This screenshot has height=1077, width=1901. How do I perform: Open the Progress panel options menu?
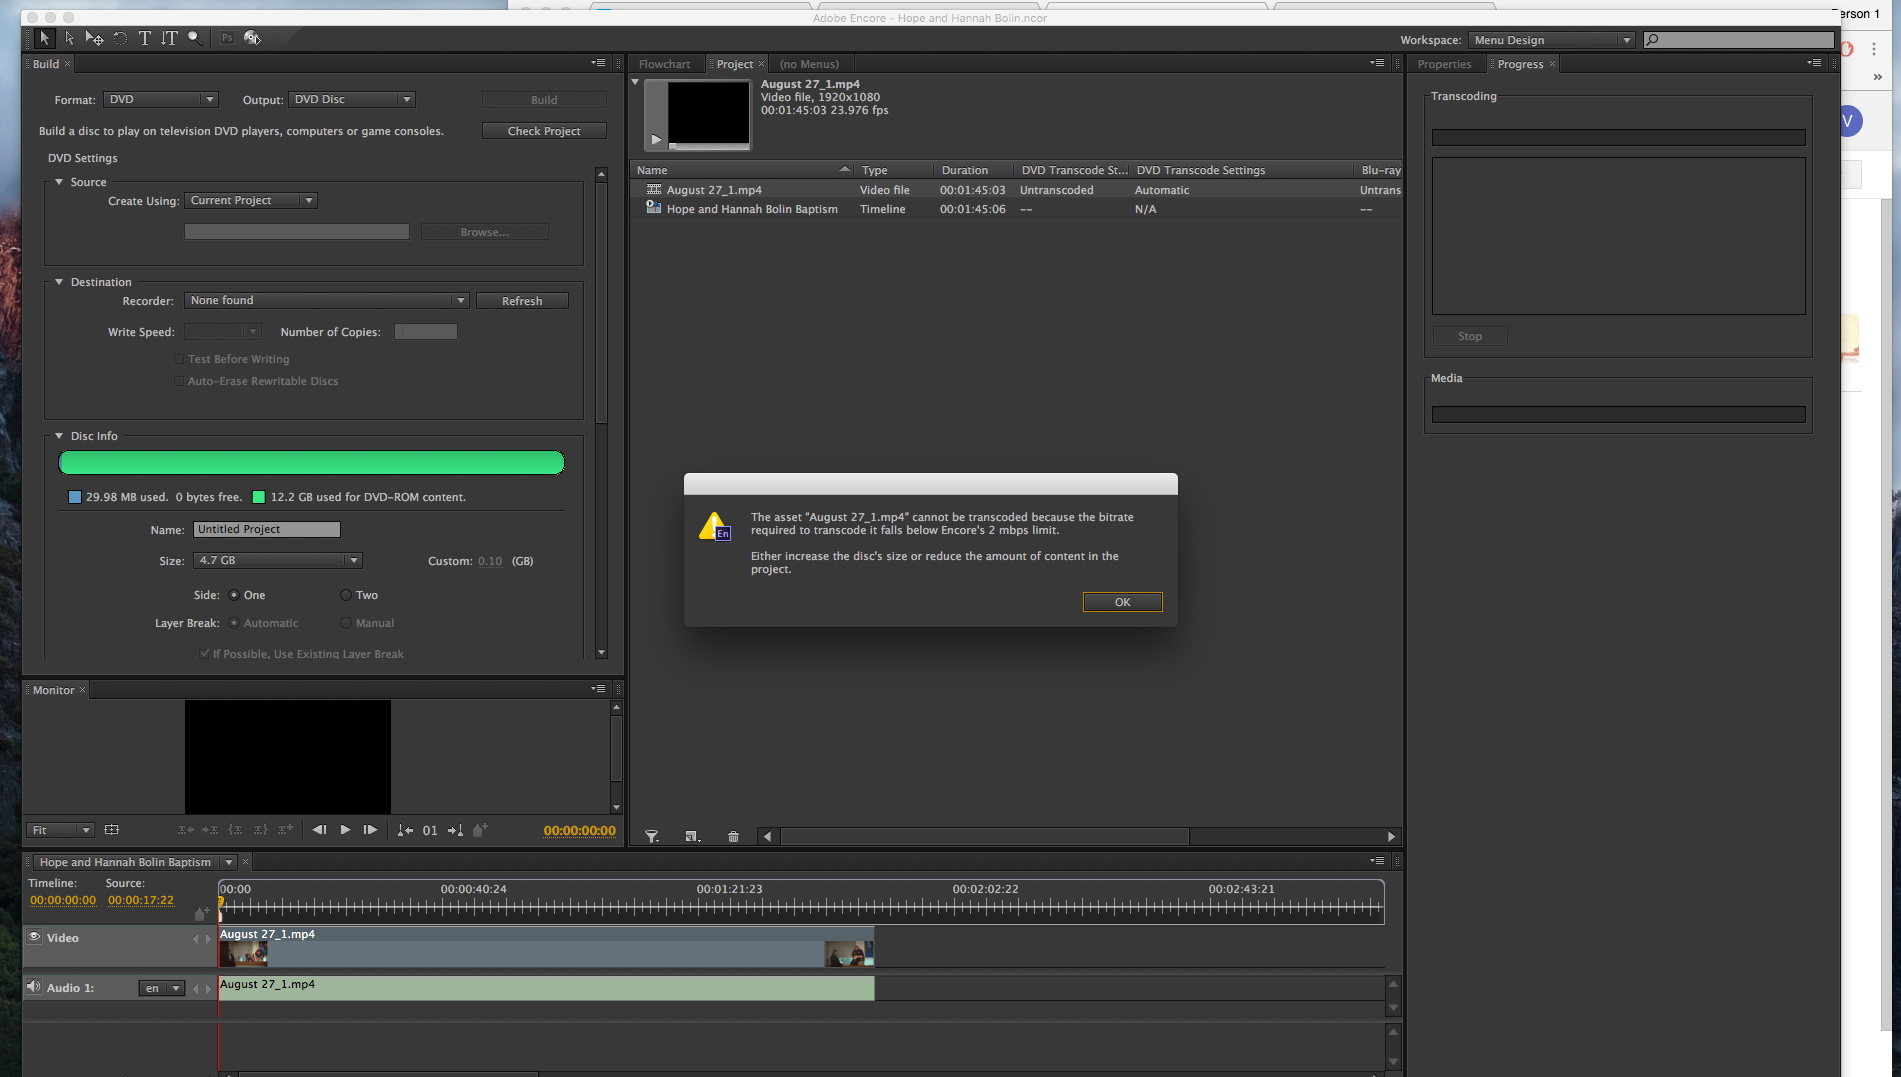(1814, 63)
